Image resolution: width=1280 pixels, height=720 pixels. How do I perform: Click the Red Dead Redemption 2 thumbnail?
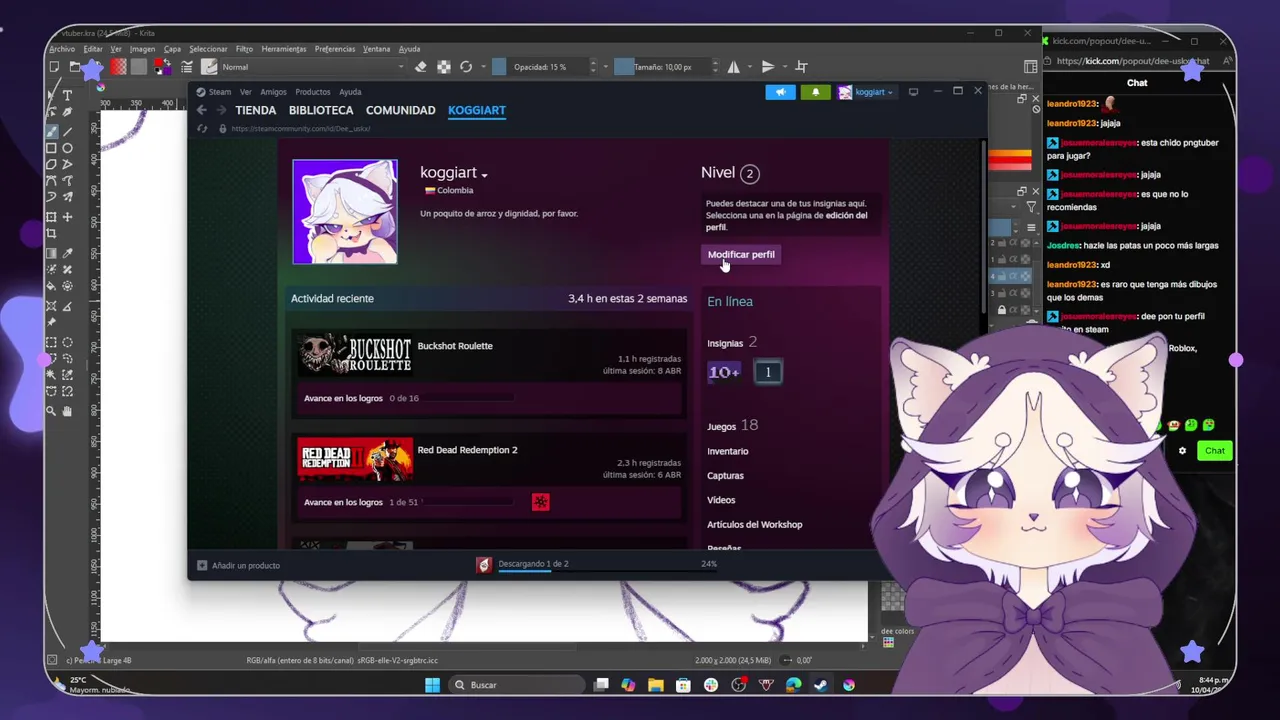pos(354,459)
